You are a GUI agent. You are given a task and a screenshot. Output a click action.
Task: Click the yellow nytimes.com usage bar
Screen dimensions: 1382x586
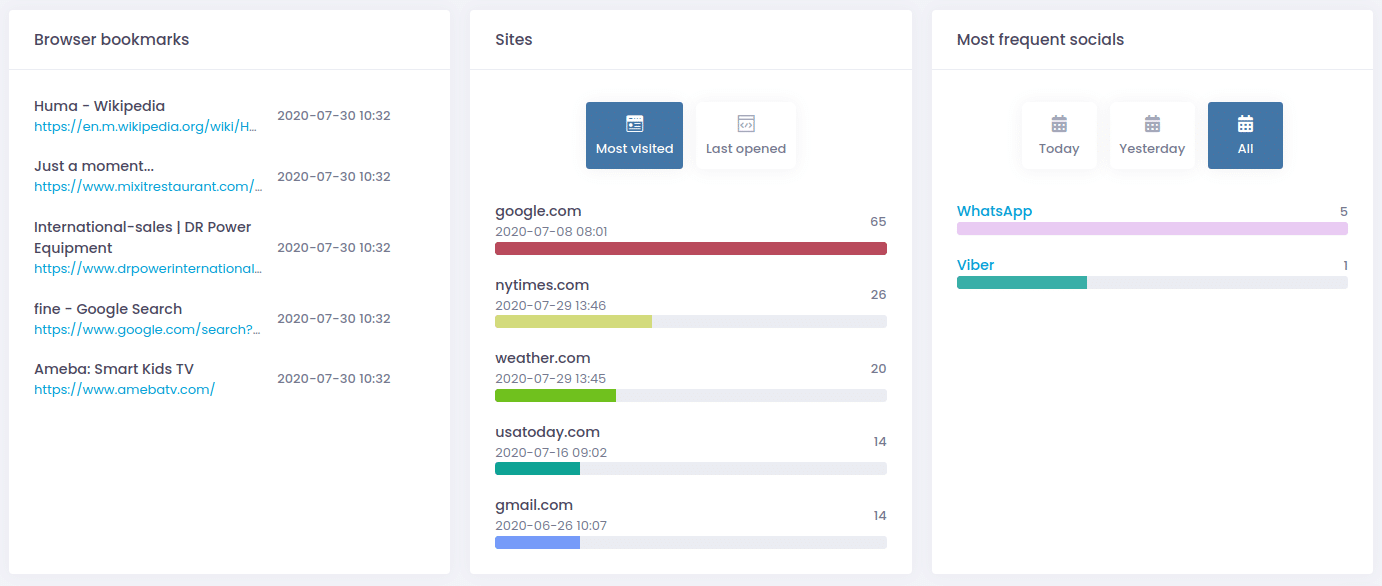573,321
